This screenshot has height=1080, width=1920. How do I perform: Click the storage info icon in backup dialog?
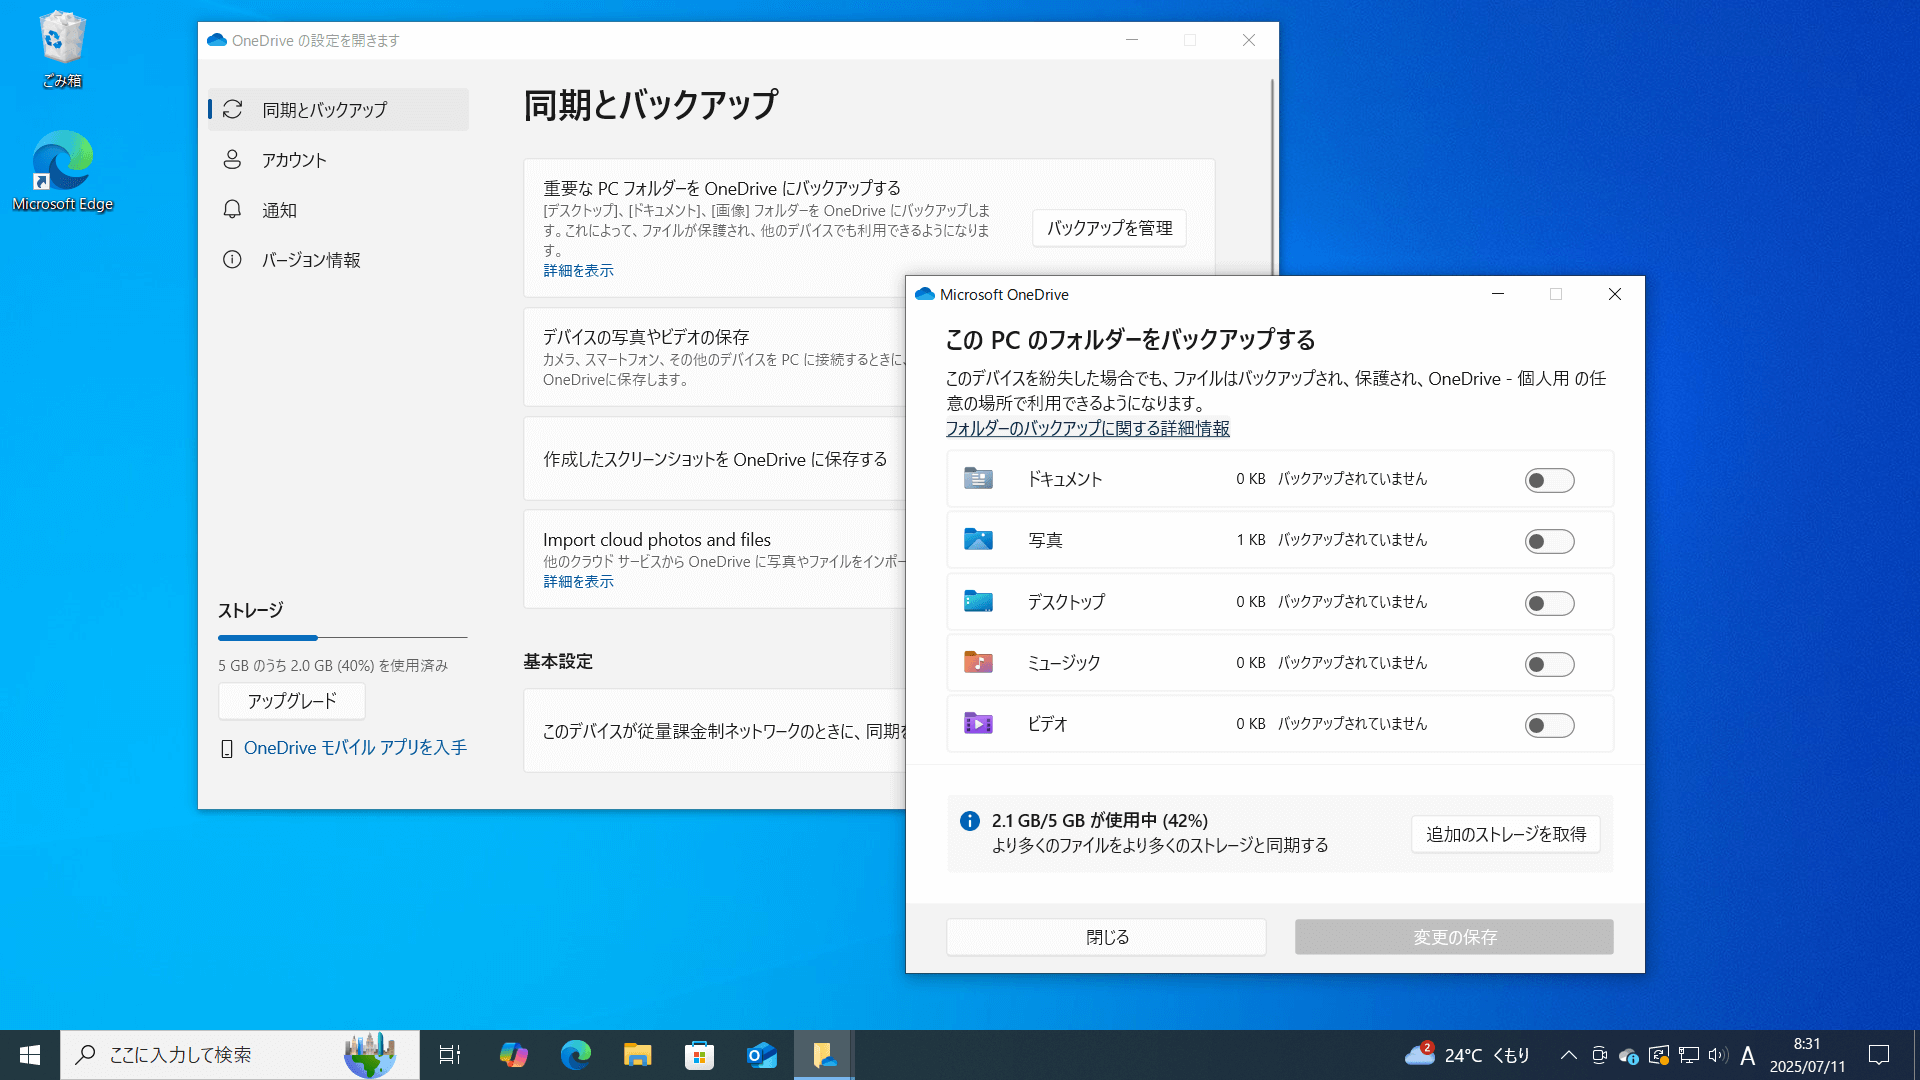click(969, 821)
